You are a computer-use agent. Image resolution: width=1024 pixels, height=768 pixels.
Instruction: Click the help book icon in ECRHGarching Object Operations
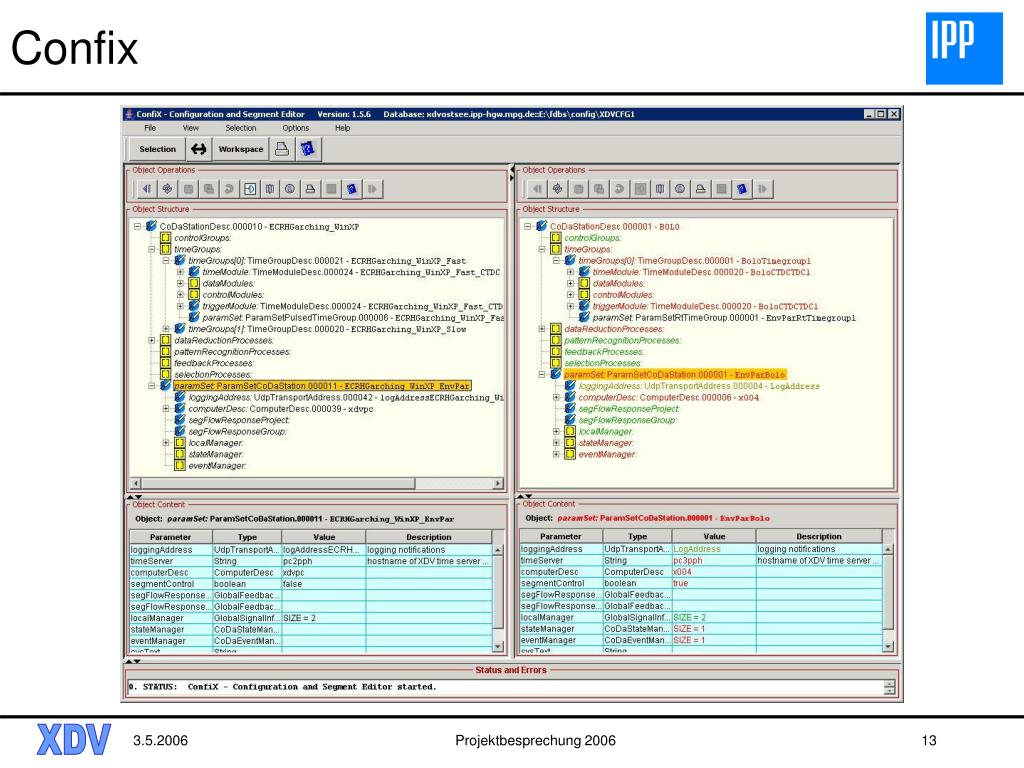pyautogui.click(x=351, y=189)
